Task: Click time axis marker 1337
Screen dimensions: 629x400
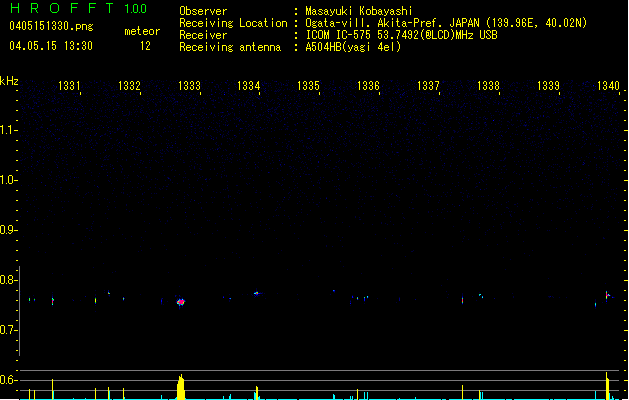Action: pyautogui.click(x=428, y=86)
